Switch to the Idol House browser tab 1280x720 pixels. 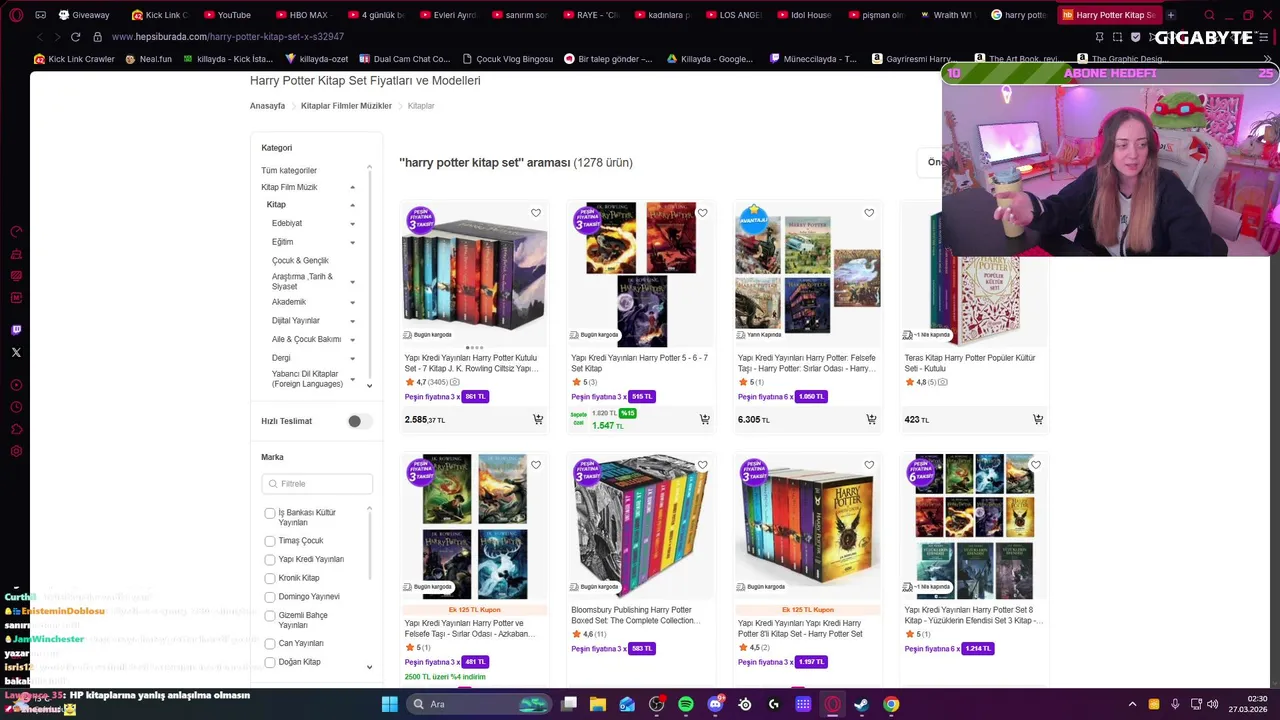point(804,15)
